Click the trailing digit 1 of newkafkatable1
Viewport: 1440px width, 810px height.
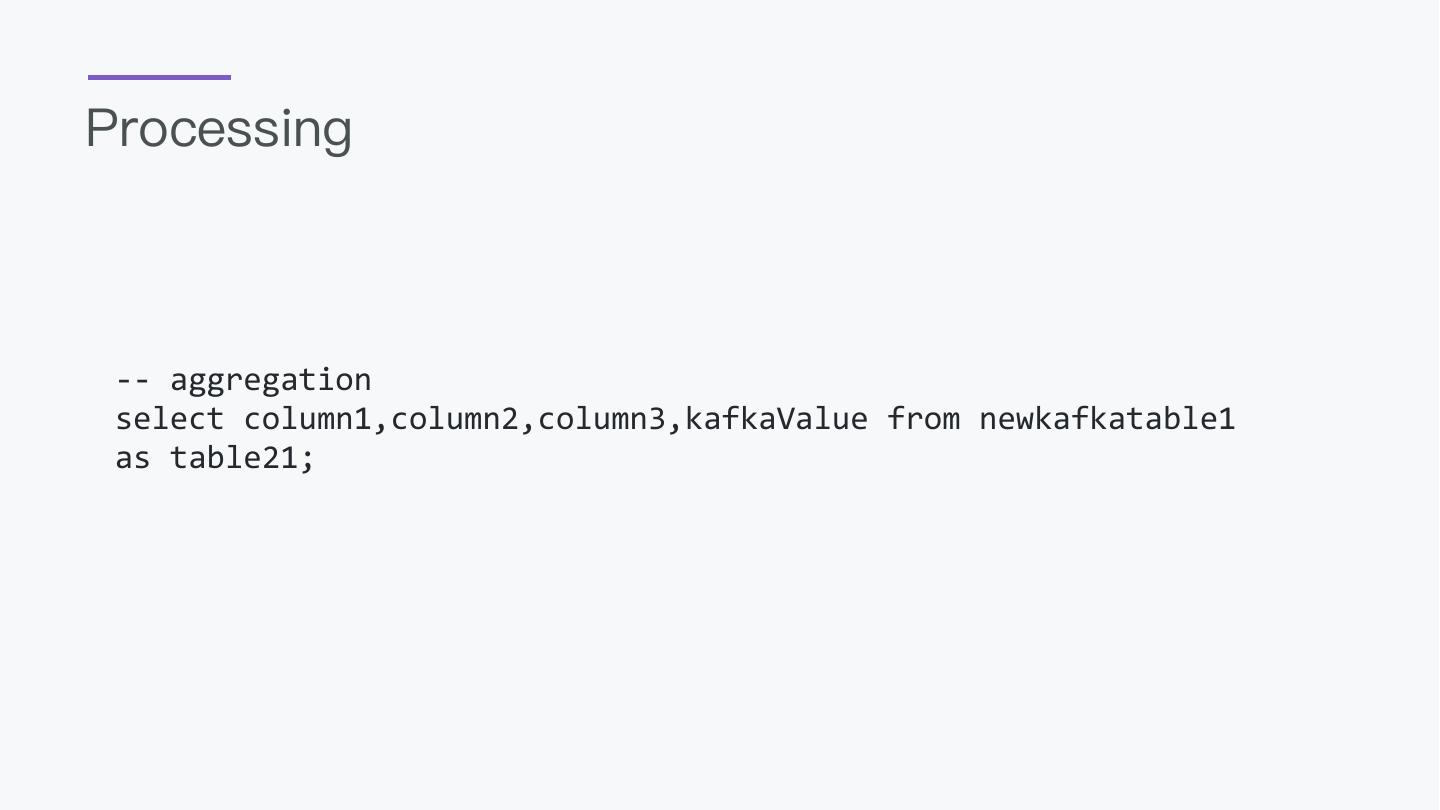[1226, 419]
